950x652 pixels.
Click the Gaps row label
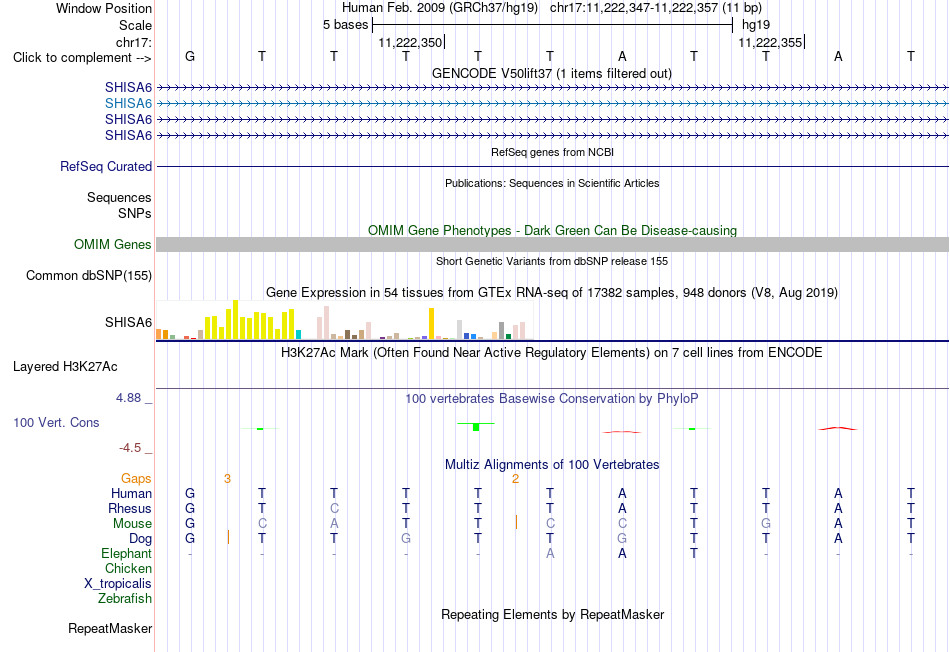(136, 479)
